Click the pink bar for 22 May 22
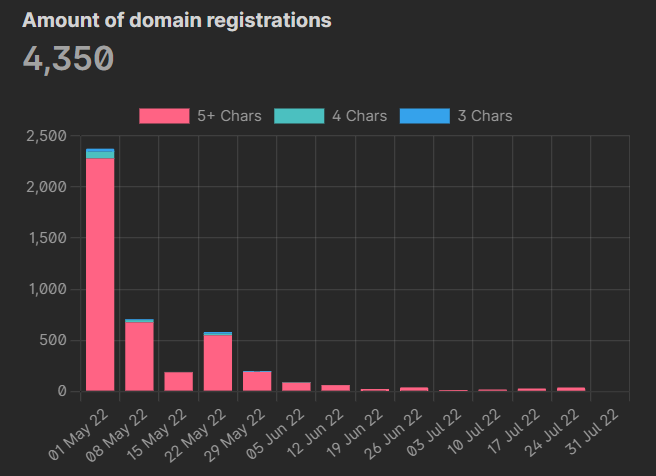 (x=217, y=363)
